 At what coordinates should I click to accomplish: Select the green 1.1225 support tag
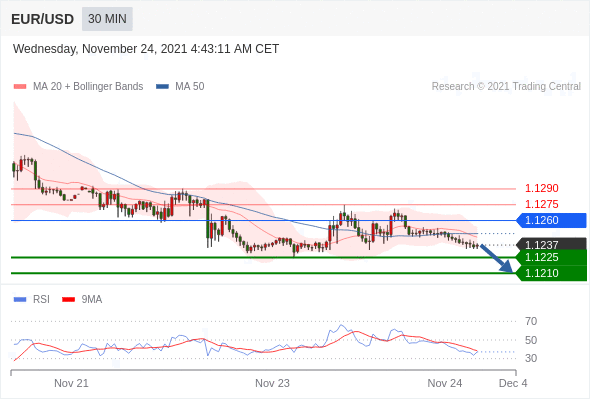(x=552, y=257)
